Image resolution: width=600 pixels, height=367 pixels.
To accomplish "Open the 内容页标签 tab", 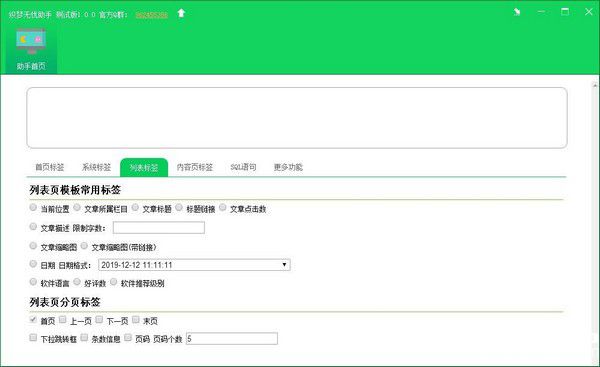I will [194, 167].
